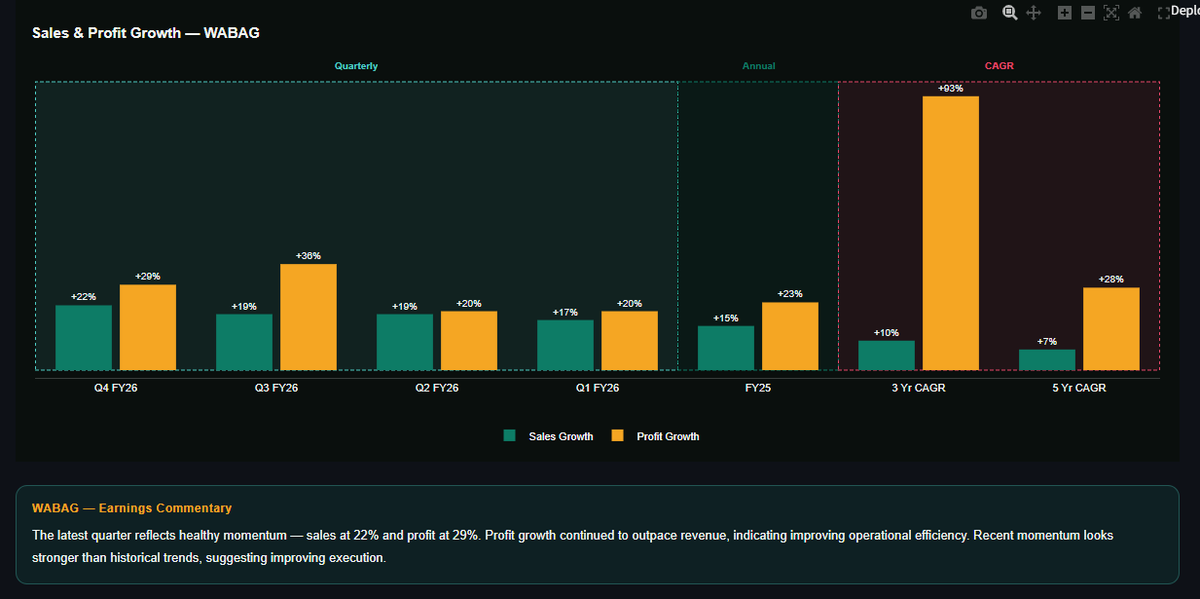Click the 5 Yr CAGR profit bar +28%
Image resolution: width=1200 pixels, height=599 pixels.
tap(1111, 329)
